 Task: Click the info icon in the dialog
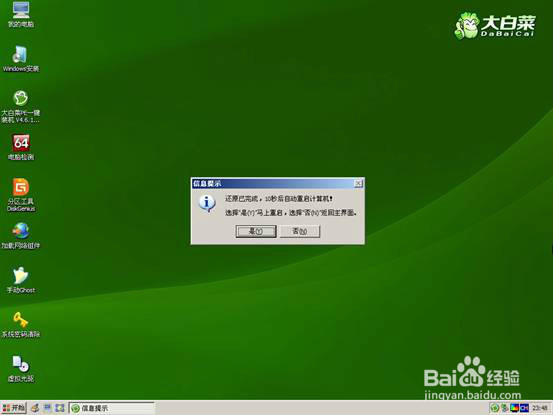click(x=207, y=204)
